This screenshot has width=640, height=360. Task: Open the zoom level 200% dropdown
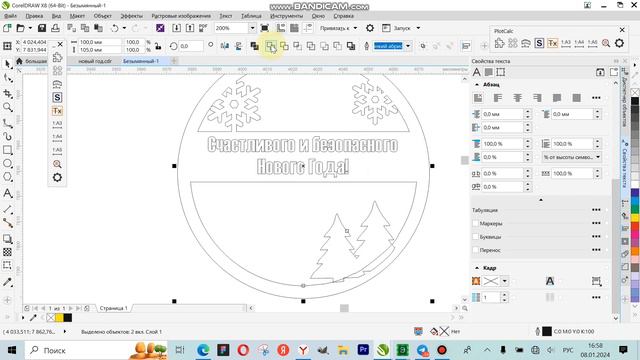coord(252,28)
